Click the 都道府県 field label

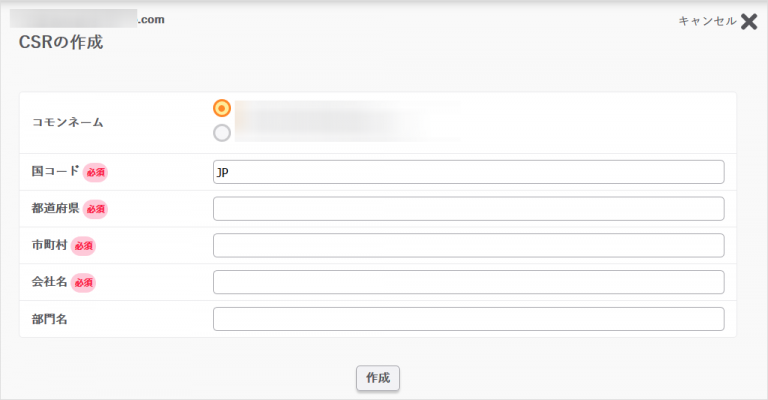pos(55,208)
